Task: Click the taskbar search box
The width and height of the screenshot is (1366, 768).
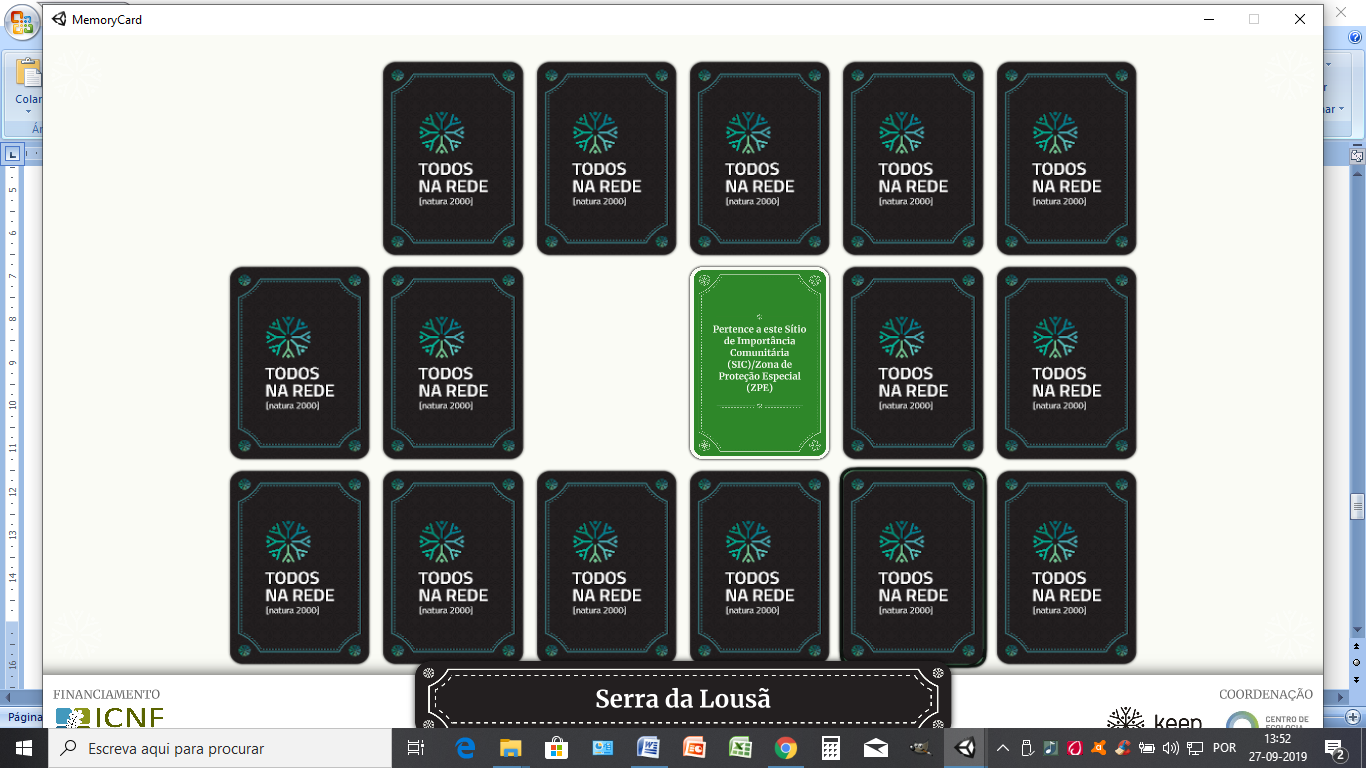Action: click(220, 748)
